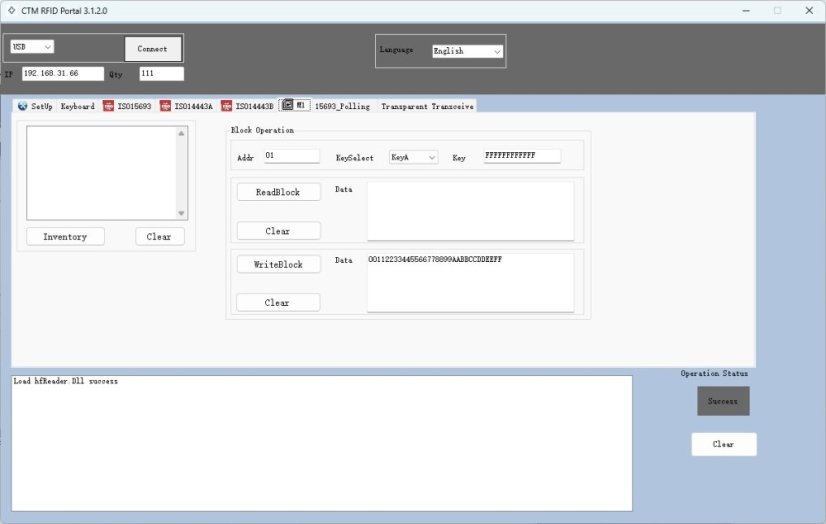Screen dimensions: 826x524
Task: Click the red ISO14443A tab icon
Action: 166,106
